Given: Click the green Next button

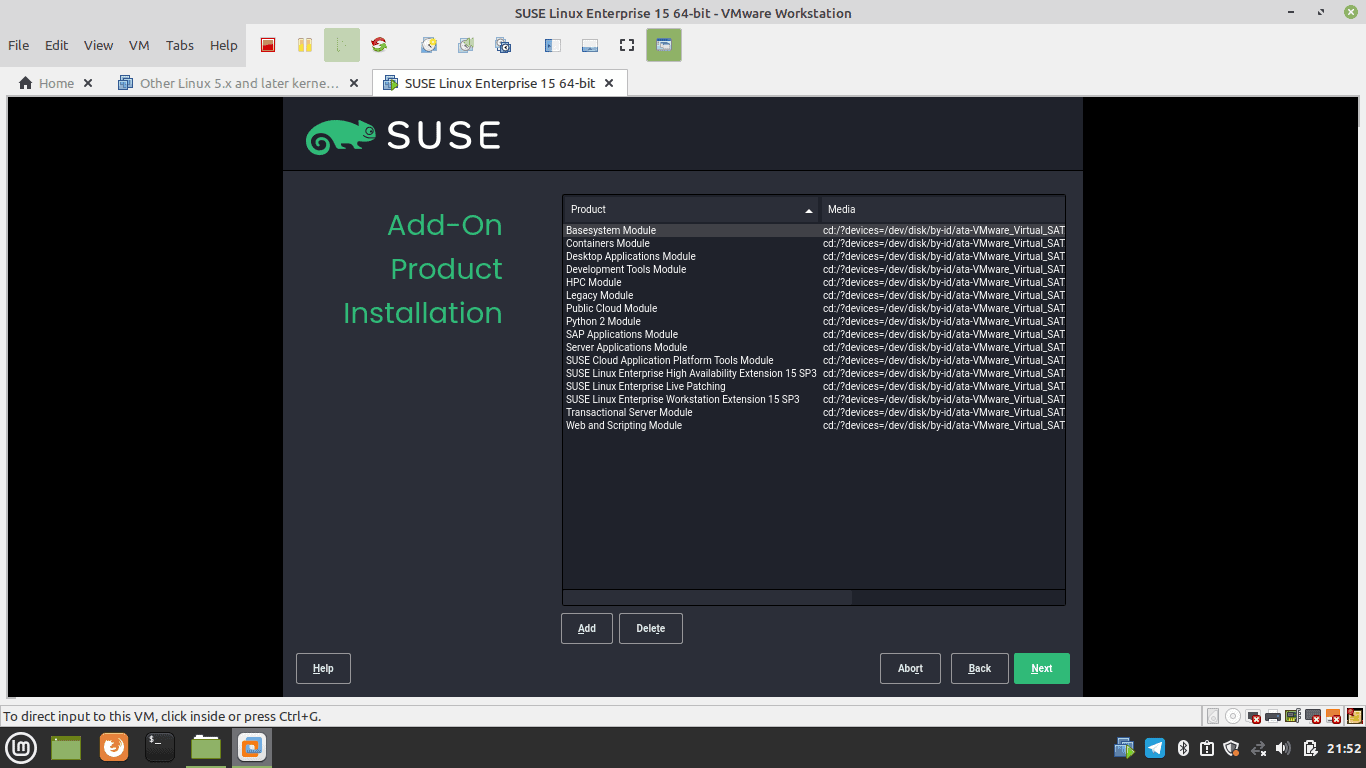Looking at the screenshot, I should click(x=1042, y=668).
